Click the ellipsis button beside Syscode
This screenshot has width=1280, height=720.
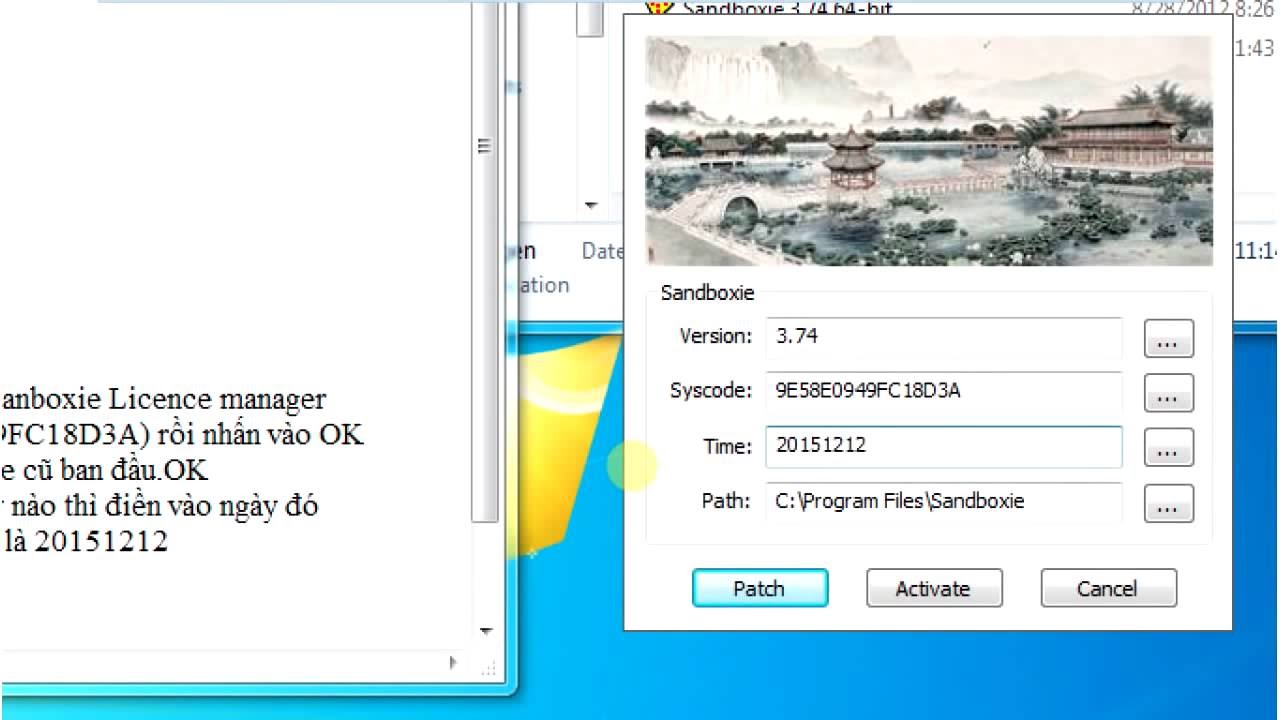coord(1169,394)
